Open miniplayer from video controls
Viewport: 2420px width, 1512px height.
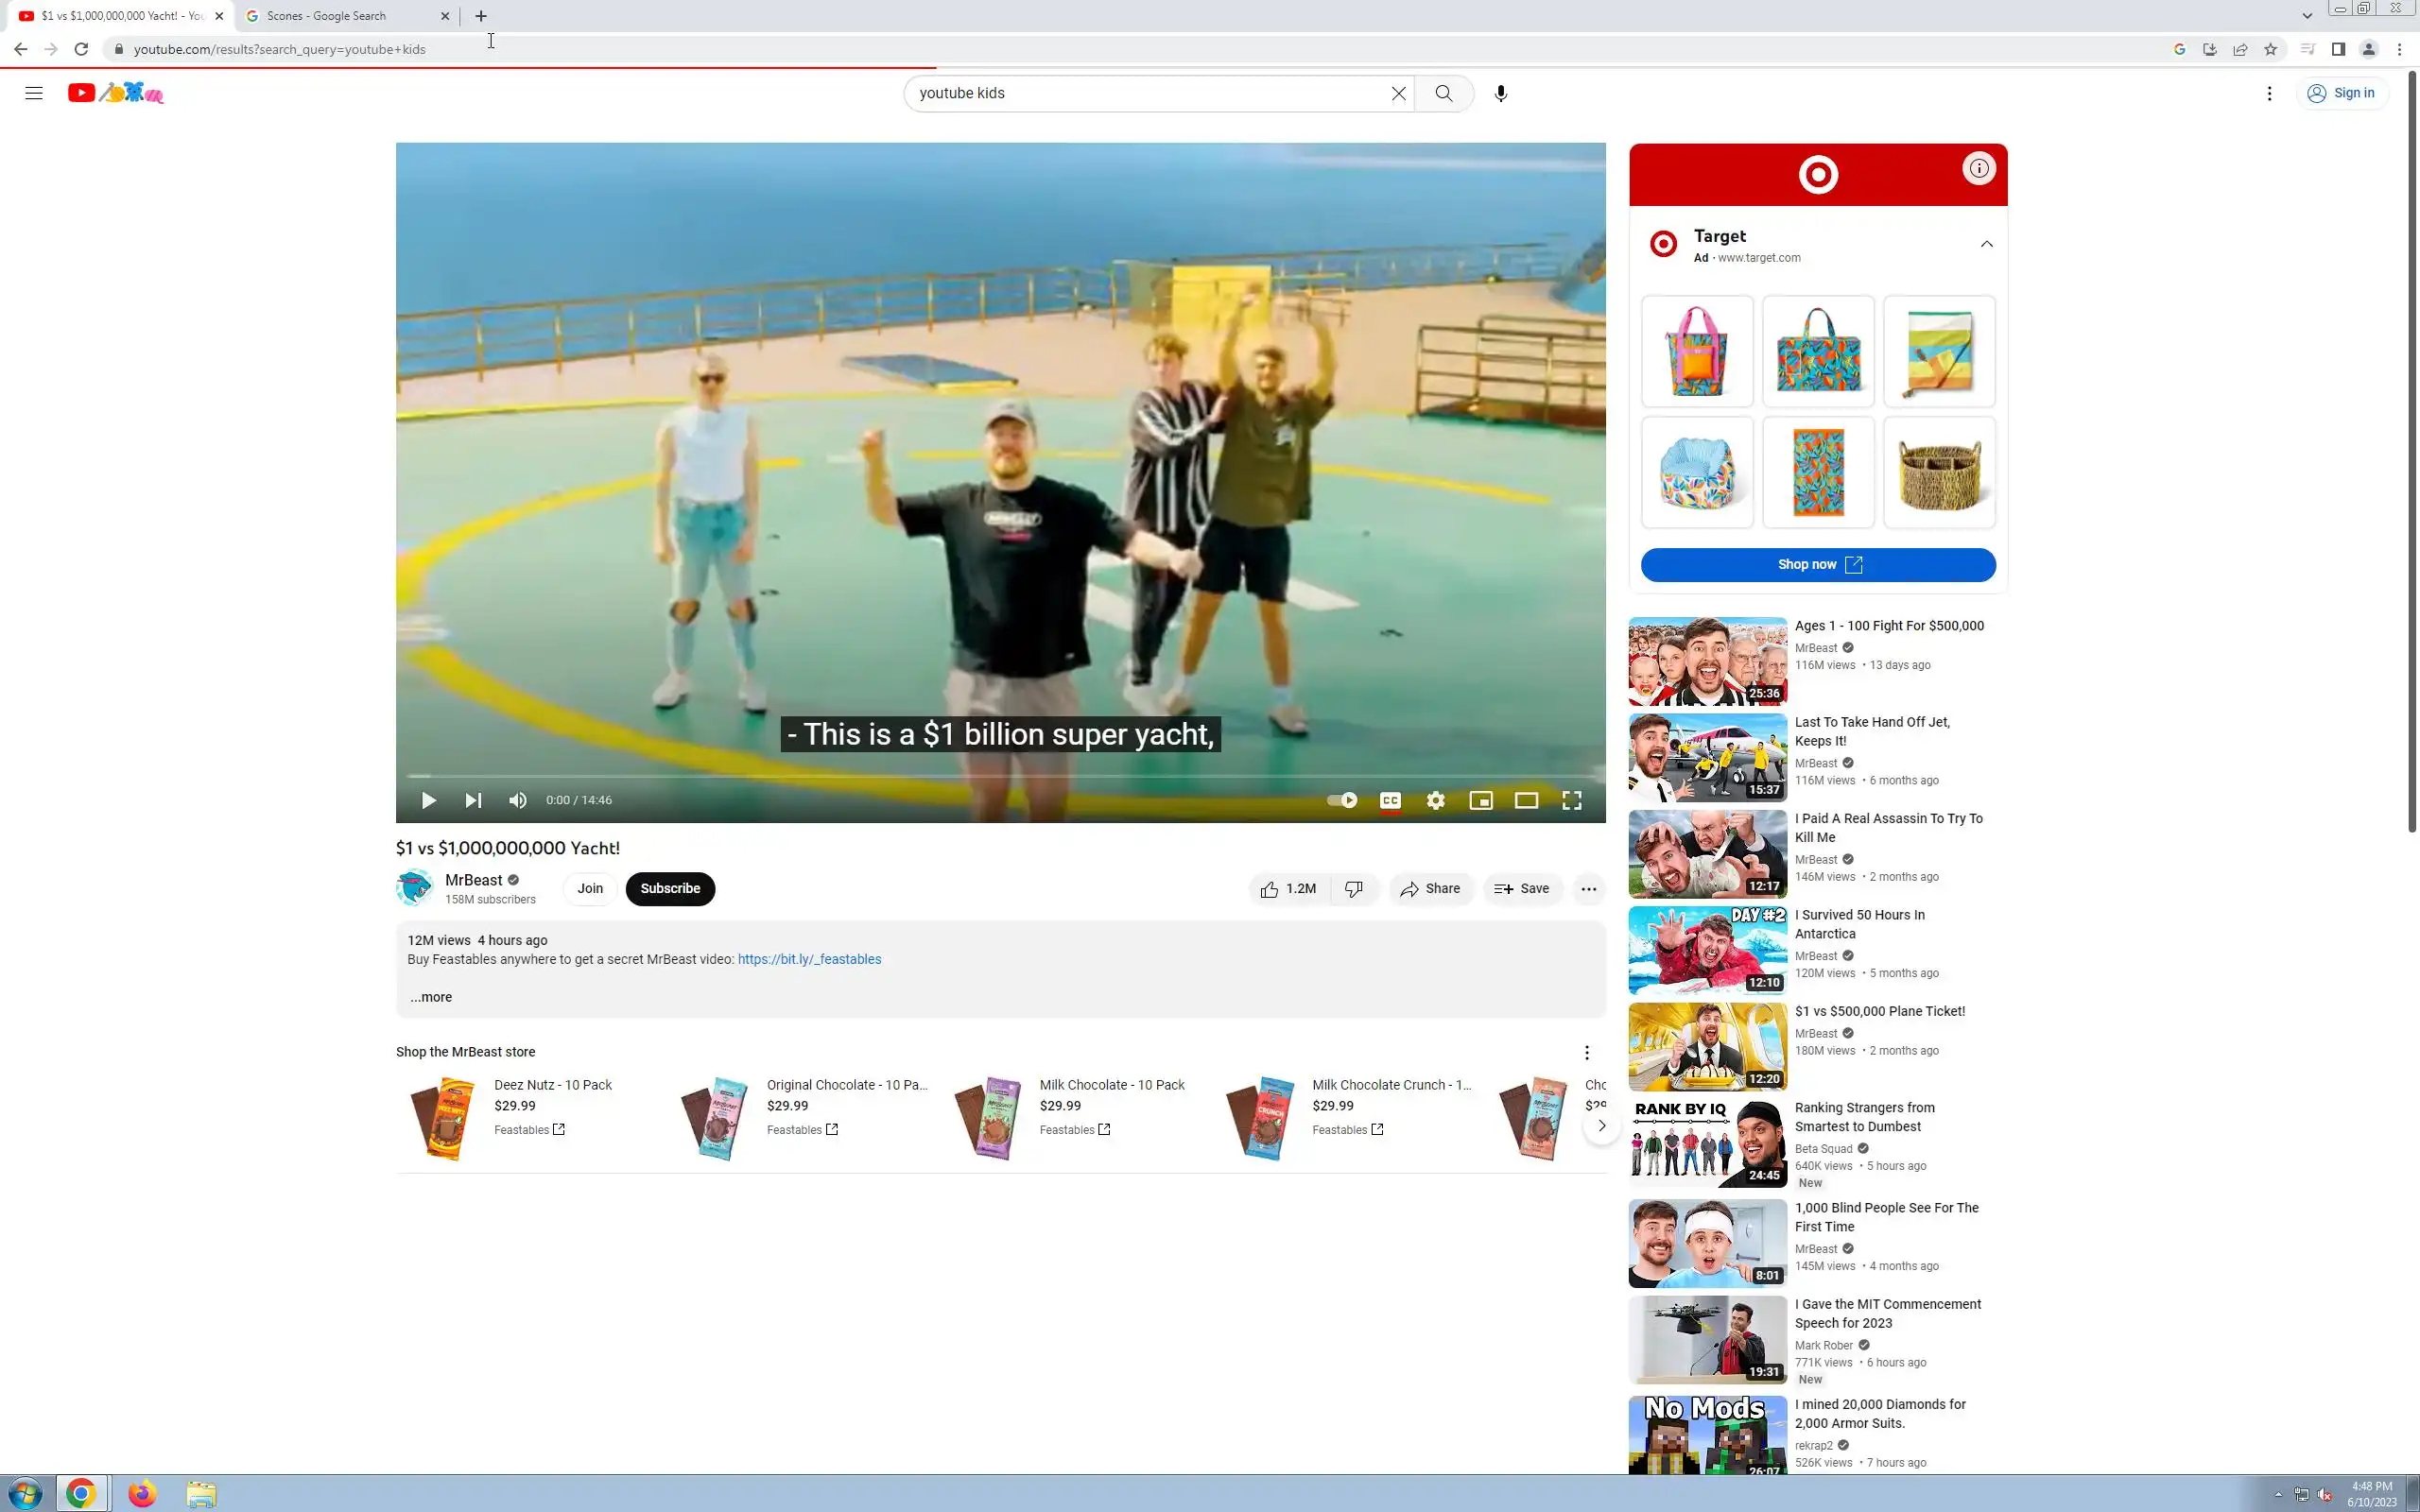click(1480, 800)
